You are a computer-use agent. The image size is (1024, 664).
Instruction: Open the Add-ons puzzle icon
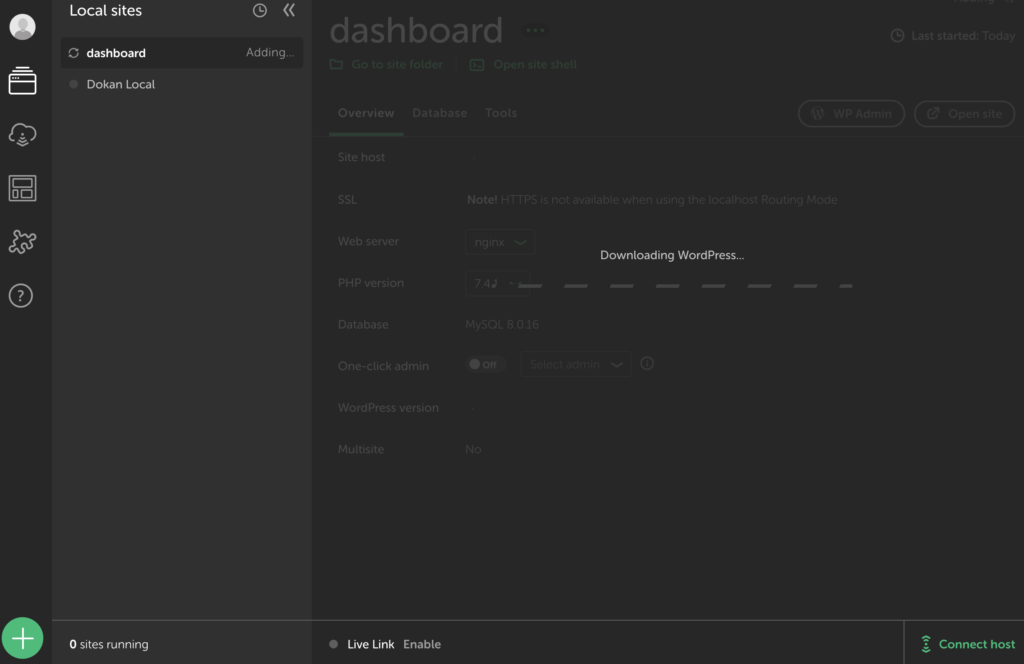click(x=22, y=242)
